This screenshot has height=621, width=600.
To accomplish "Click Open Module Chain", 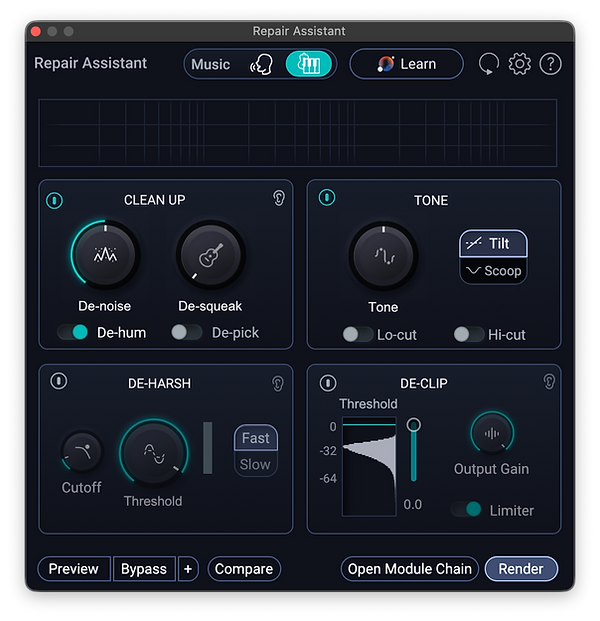I will pos(410,569).
